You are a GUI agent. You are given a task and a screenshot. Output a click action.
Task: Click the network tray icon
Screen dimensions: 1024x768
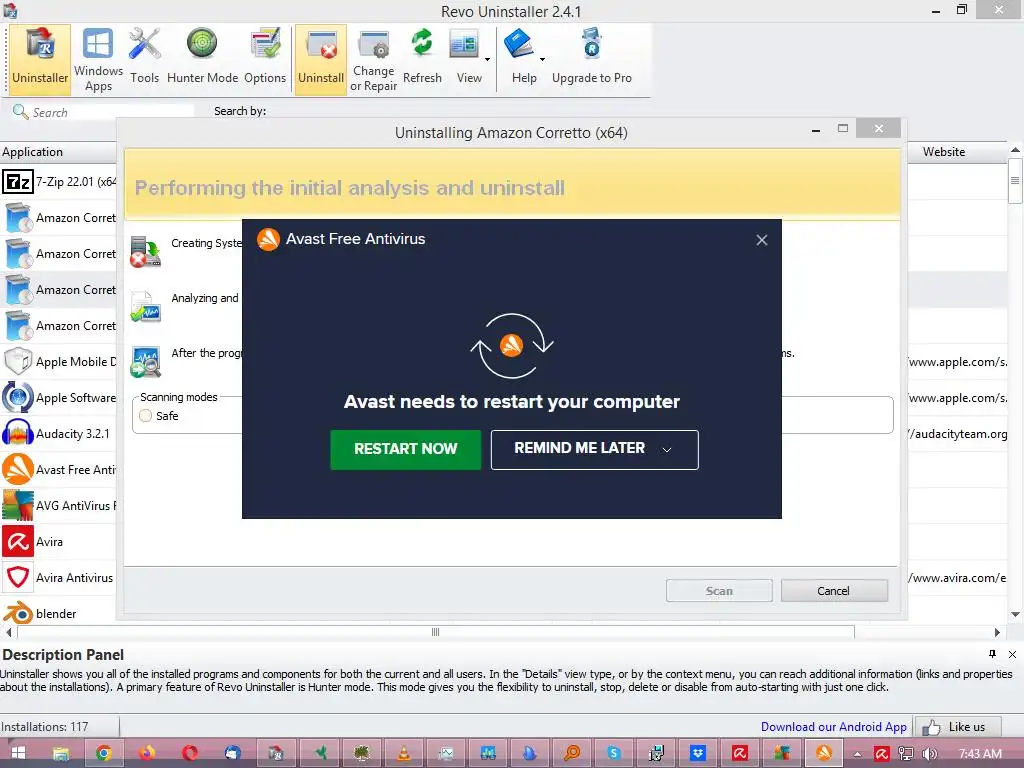pos(905,754)
